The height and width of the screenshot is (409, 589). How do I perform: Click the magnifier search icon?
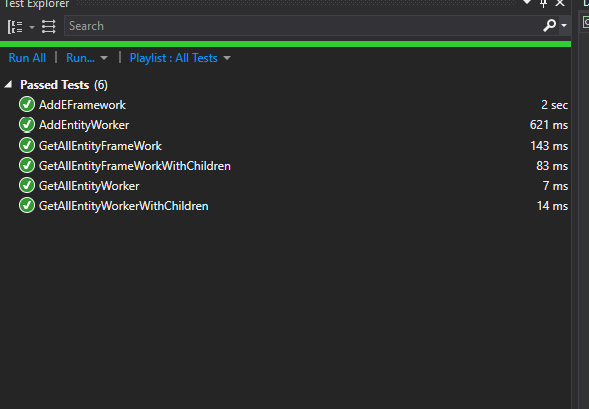click(549, 26)
